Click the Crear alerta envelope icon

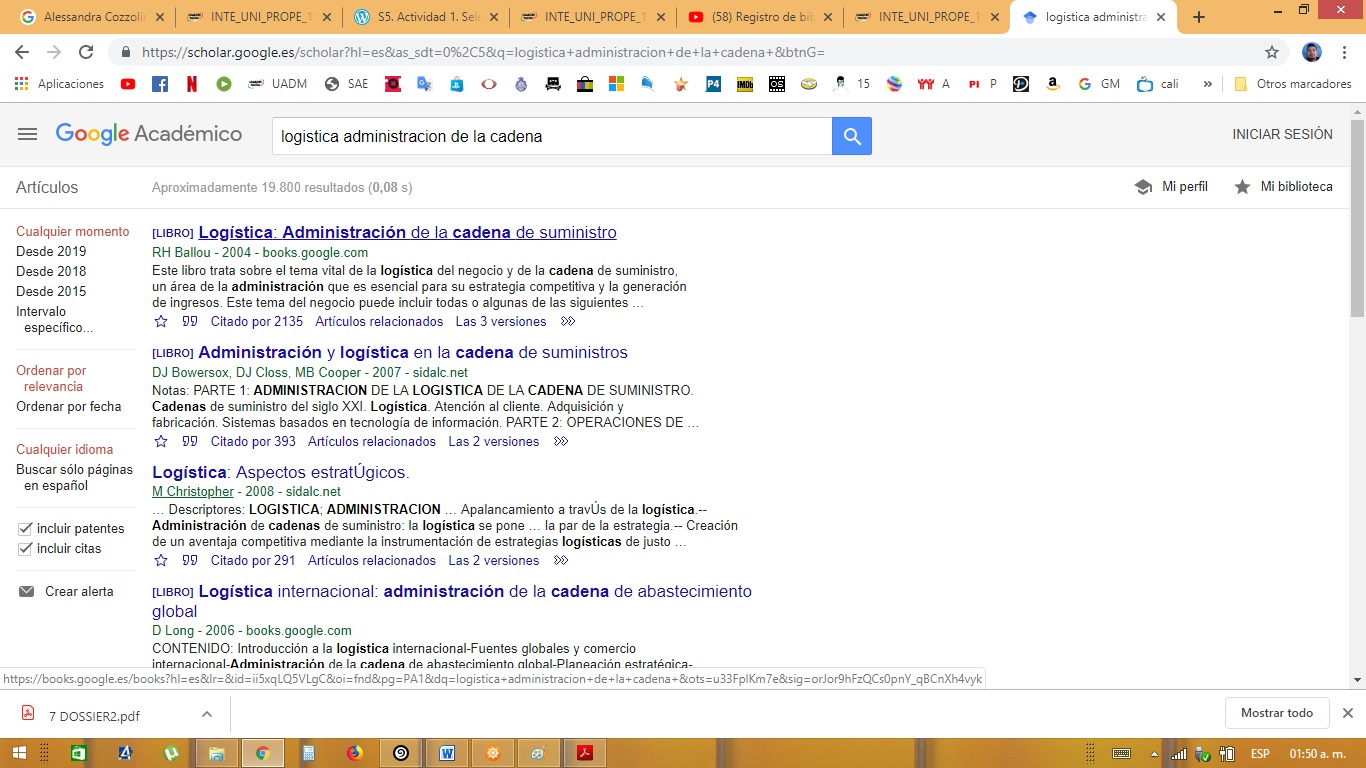click(27, 592)
